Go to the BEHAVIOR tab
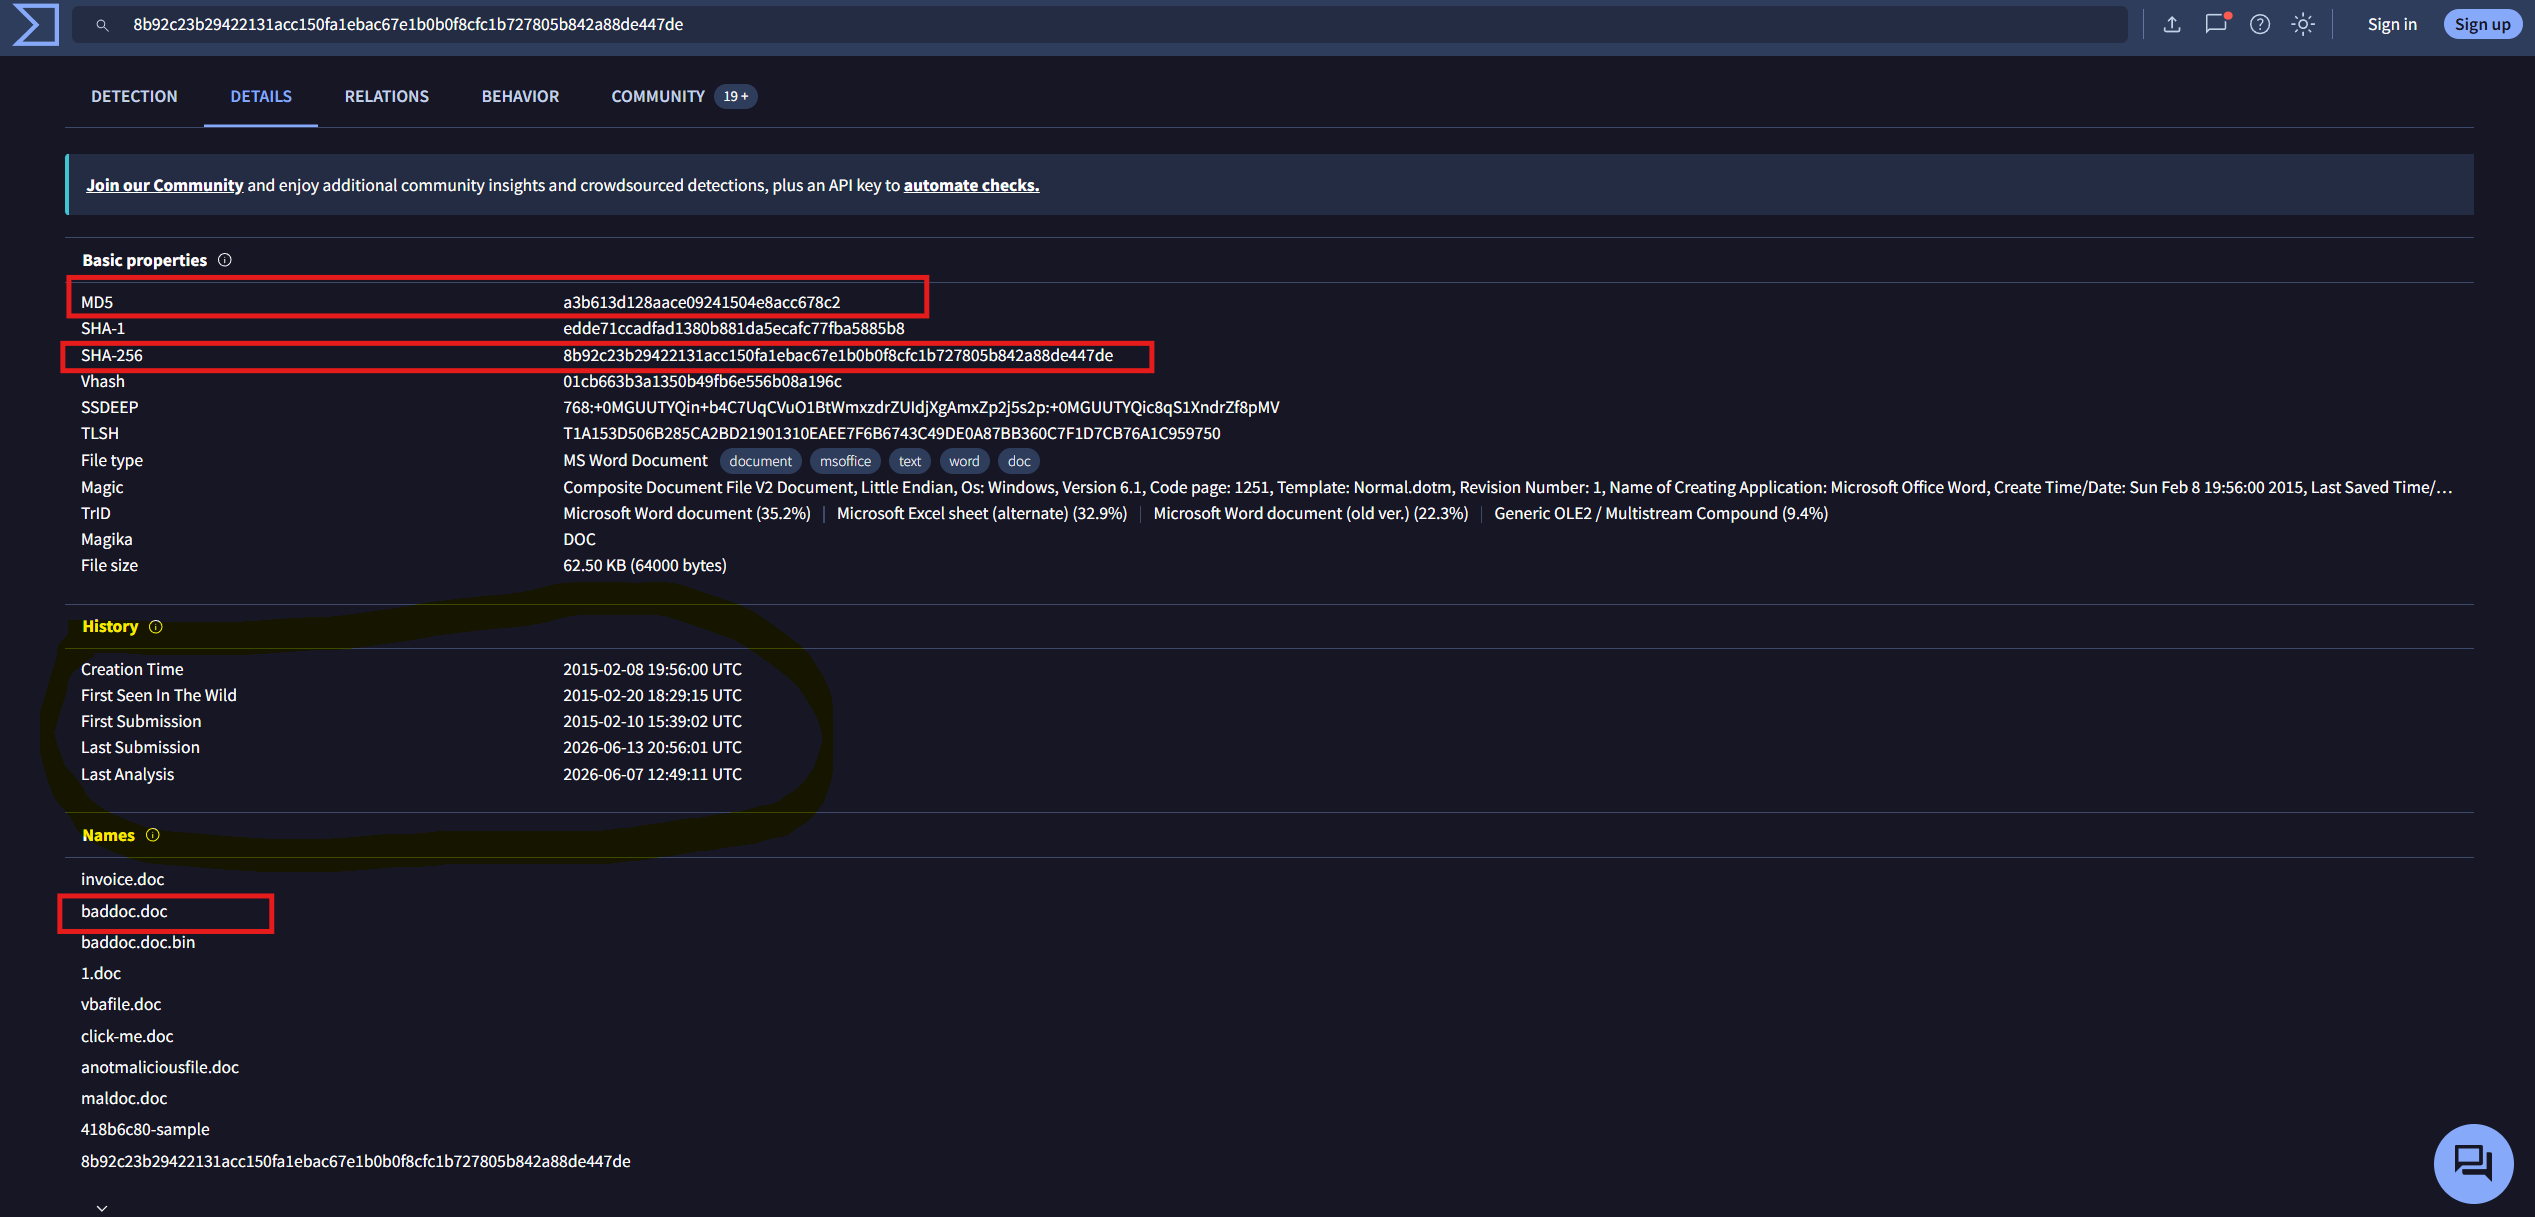Viewport: 2535px width, 1217px height. [x=520, y=96]
